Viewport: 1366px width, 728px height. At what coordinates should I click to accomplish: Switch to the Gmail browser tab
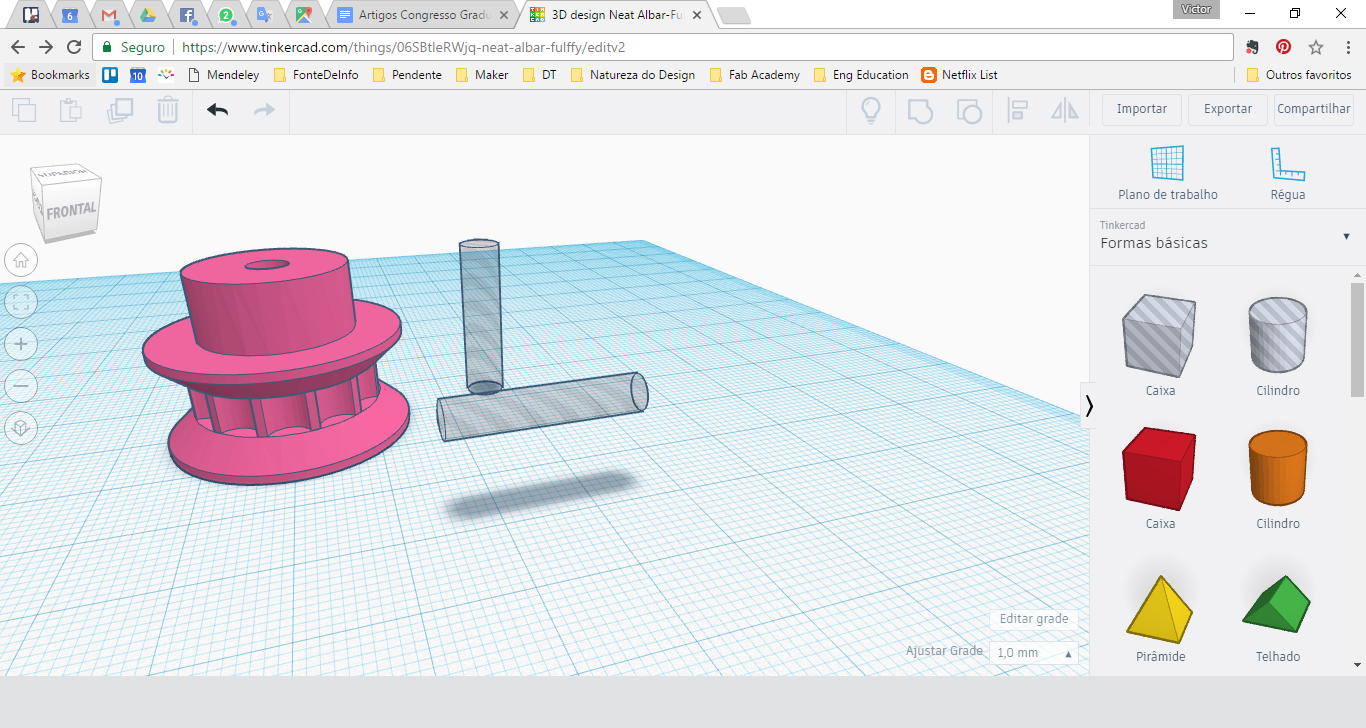109,15
